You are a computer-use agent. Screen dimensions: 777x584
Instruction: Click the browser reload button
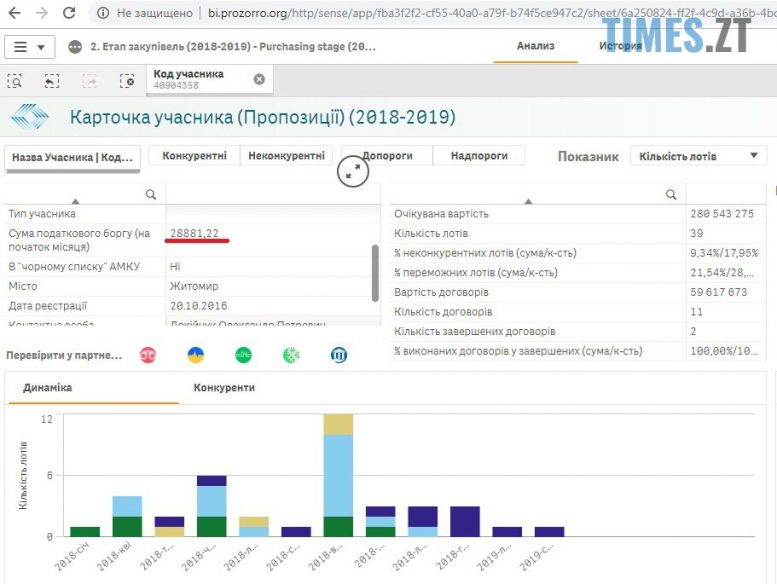tap(68, 13)
